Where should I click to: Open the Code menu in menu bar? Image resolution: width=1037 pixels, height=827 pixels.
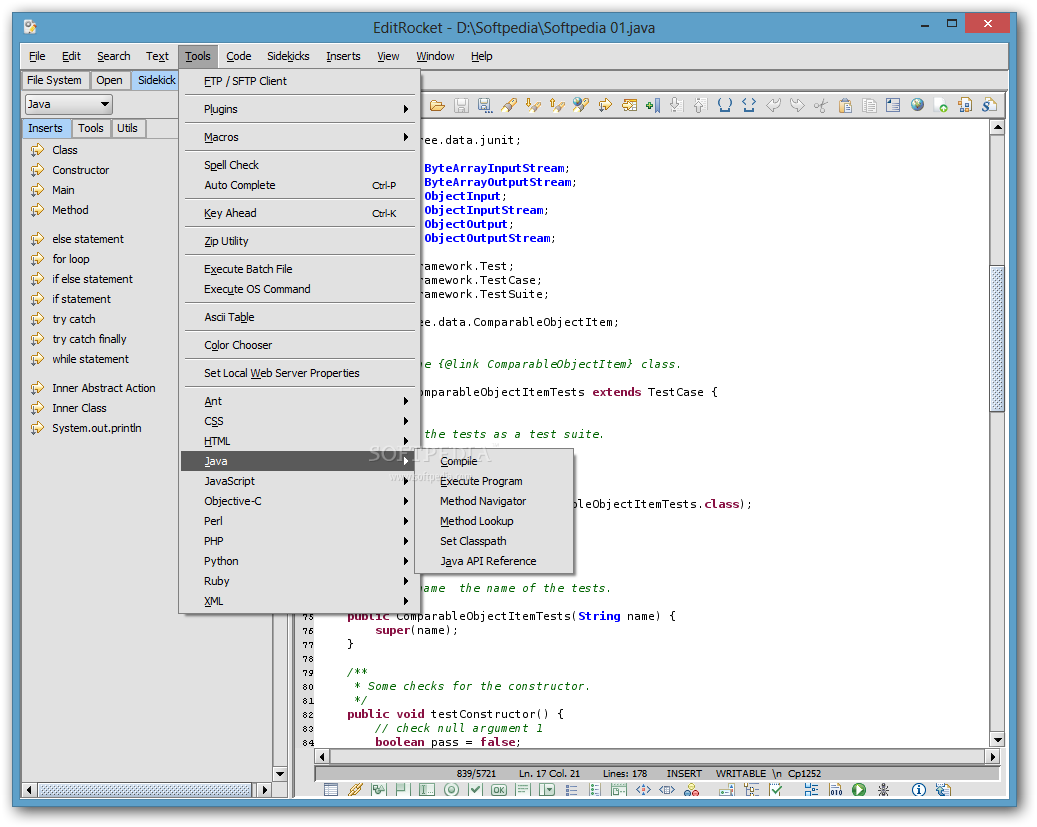coord(239,56)
